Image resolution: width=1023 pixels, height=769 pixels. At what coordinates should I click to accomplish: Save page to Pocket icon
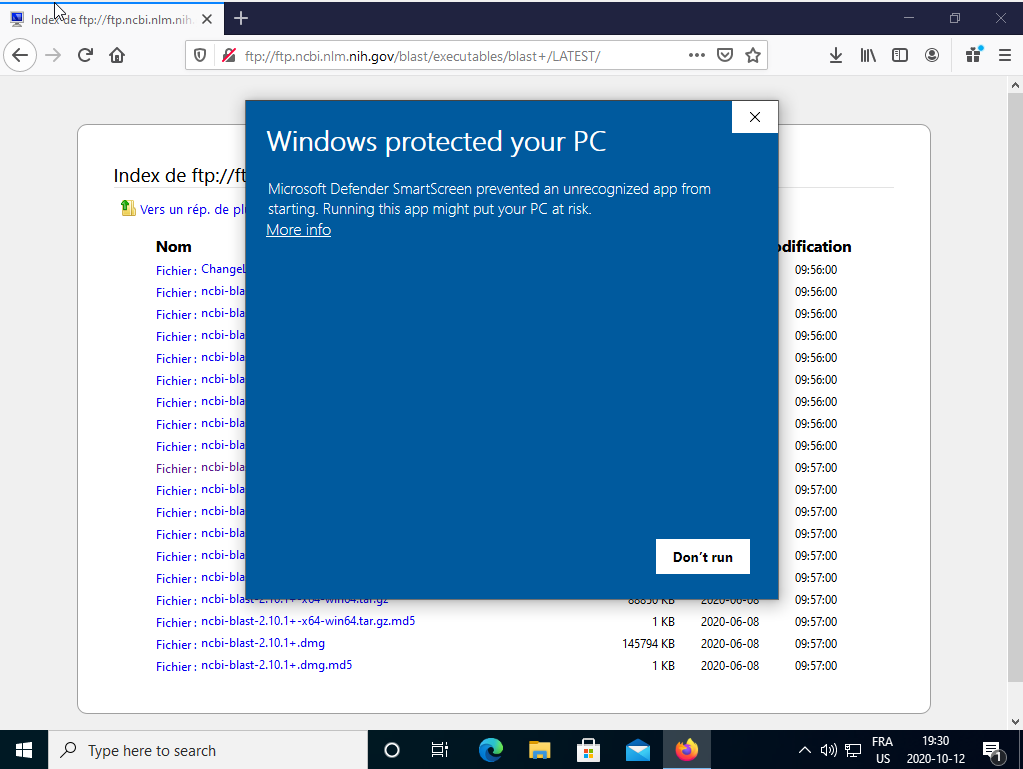point(725,55)
